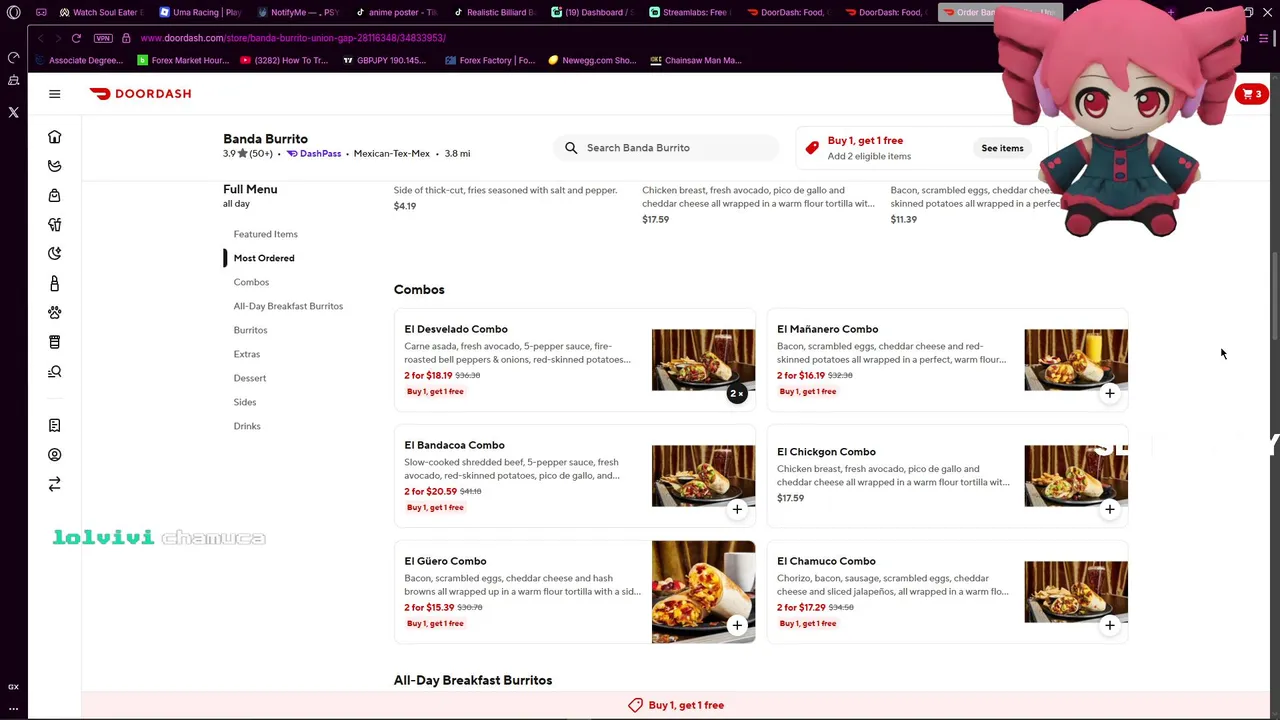Open the Convenience drink-and-snack sidebar icon
Screen dimensions: 1280x720
click(55, 225)
